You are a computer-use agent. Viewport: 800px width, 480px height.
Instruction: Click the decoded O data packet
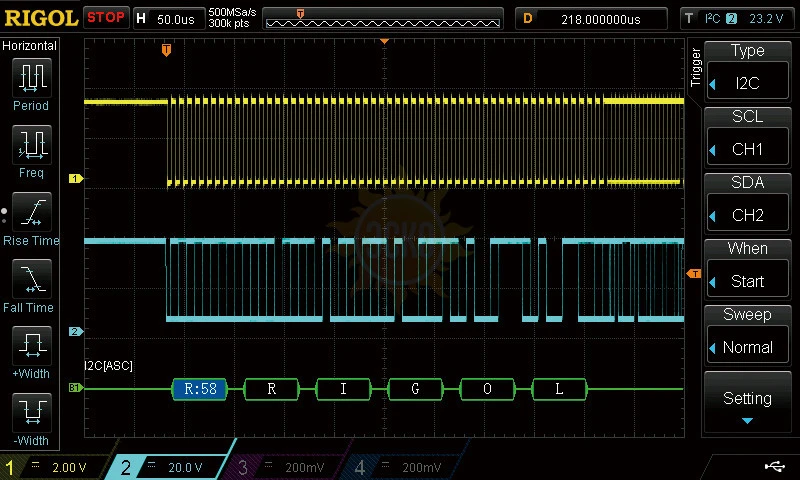pos(487,389)
